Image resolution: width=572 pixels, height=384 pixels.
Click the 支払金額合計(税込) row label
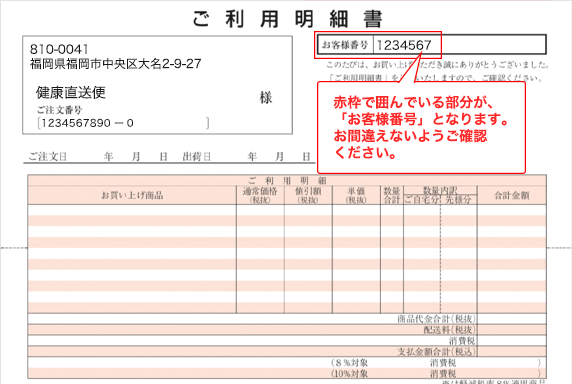(436, 352)
